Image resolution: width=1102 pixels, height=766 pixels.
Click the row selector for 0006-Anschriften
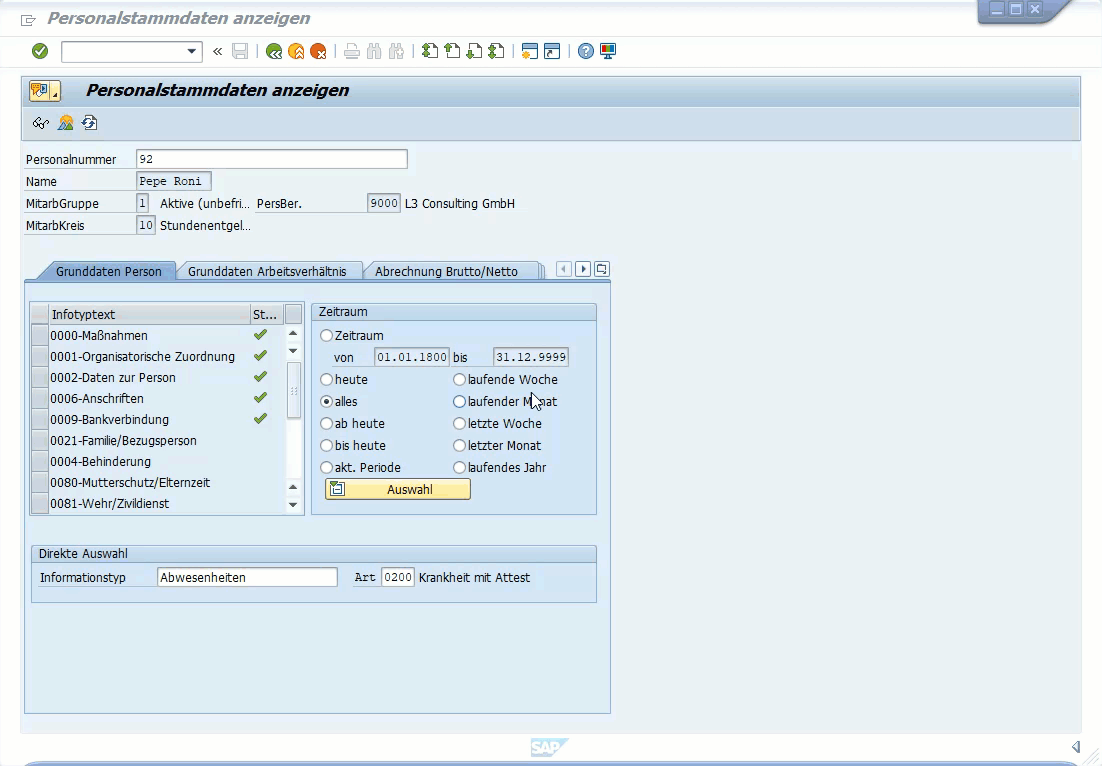coord(40,398)
